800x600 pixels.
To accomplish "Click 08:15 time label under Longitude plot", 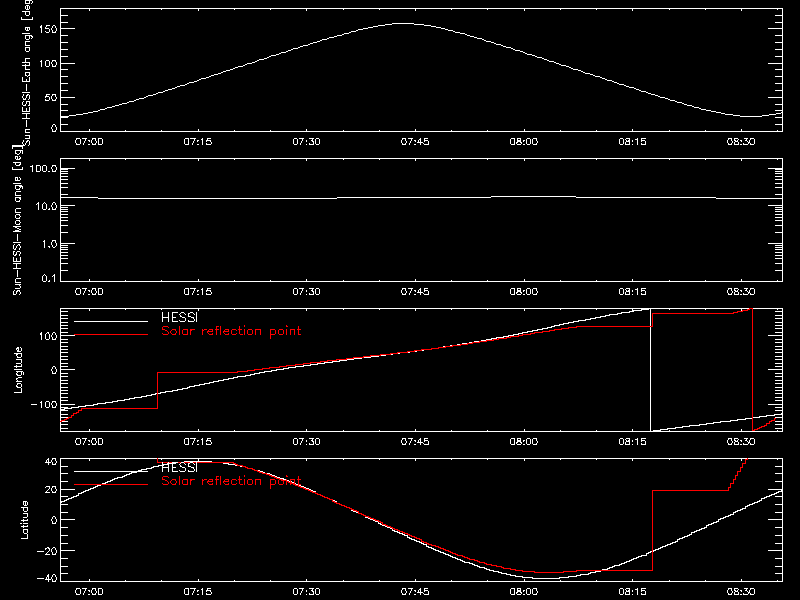I will 632,442.
